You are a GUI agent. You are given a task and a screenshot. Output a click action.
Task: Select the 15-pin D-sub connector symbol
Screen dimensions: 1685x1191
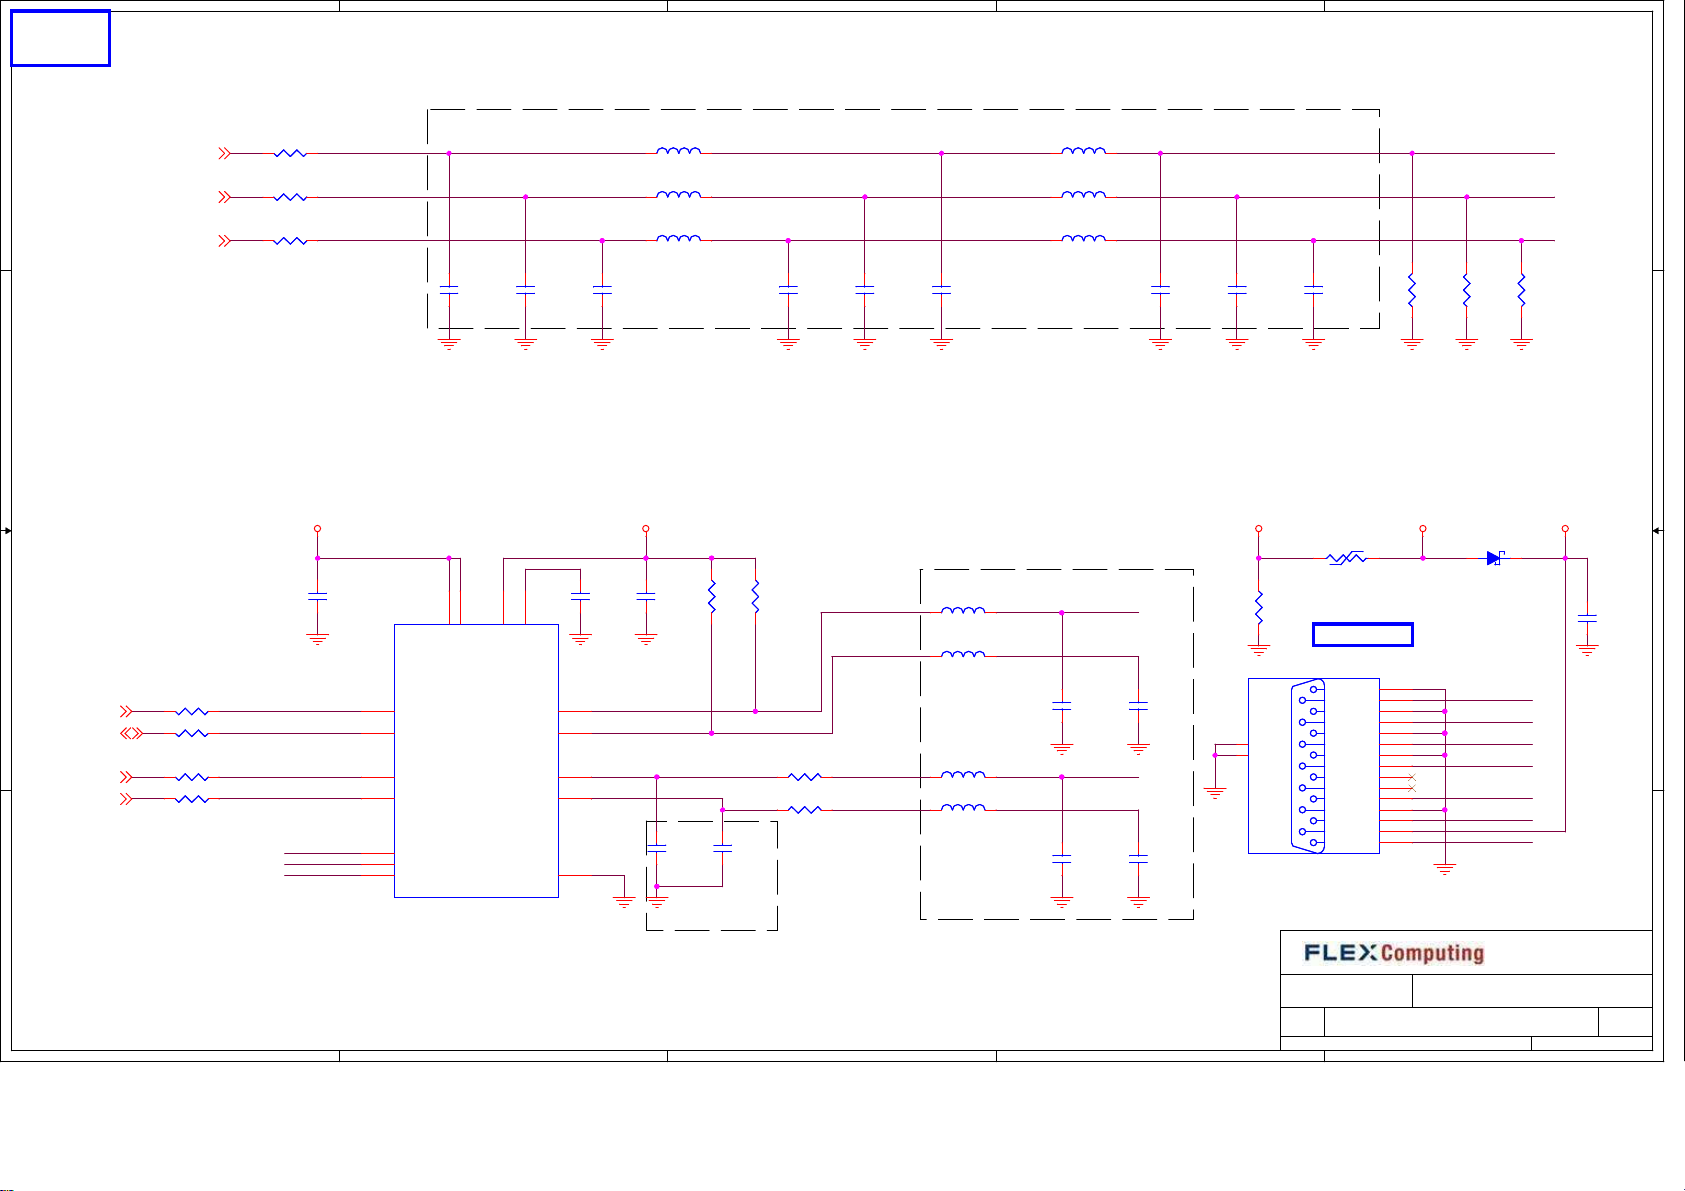pyautogui.click(x=1314, y=766)
